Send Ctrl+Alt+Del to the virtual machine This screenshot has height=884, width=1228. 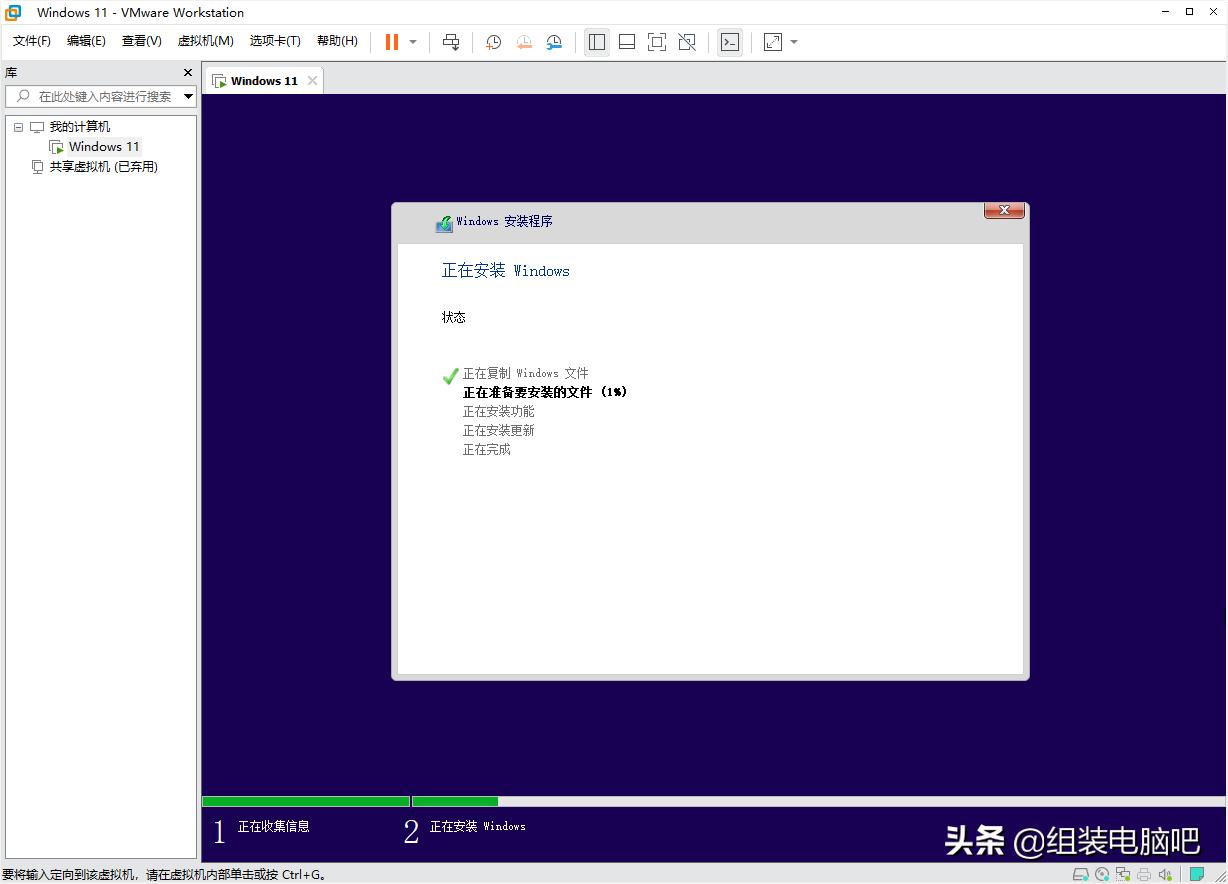pyautogui.click(x=451, y=42)
